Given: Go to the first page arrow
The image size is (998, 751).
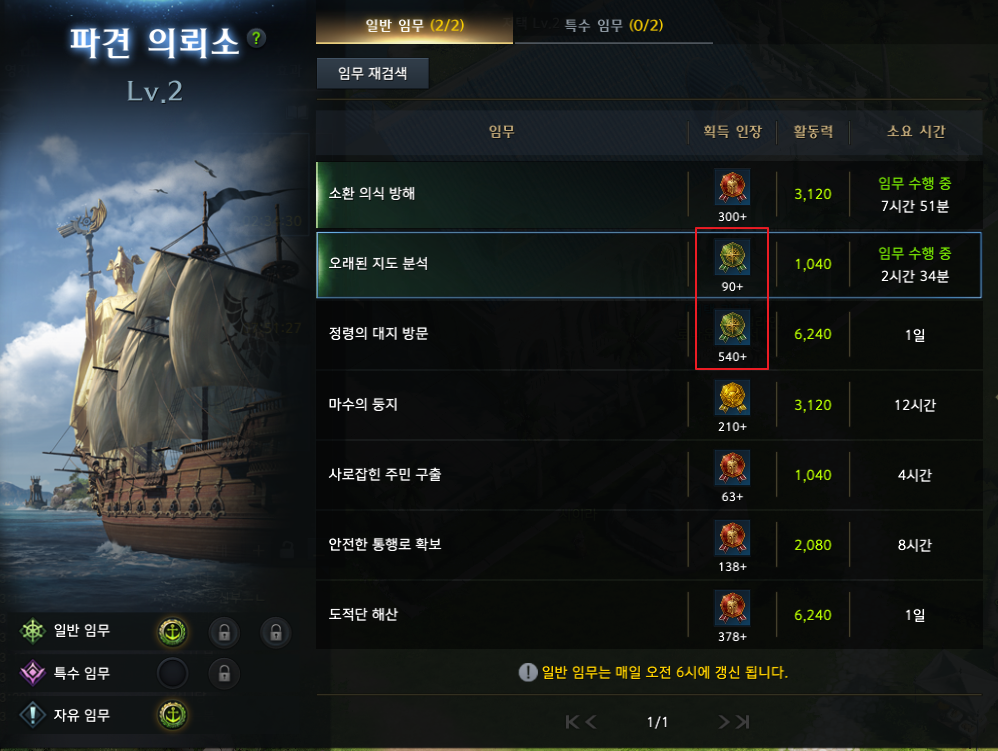Looking at the screenshot, I should point(572,722).
